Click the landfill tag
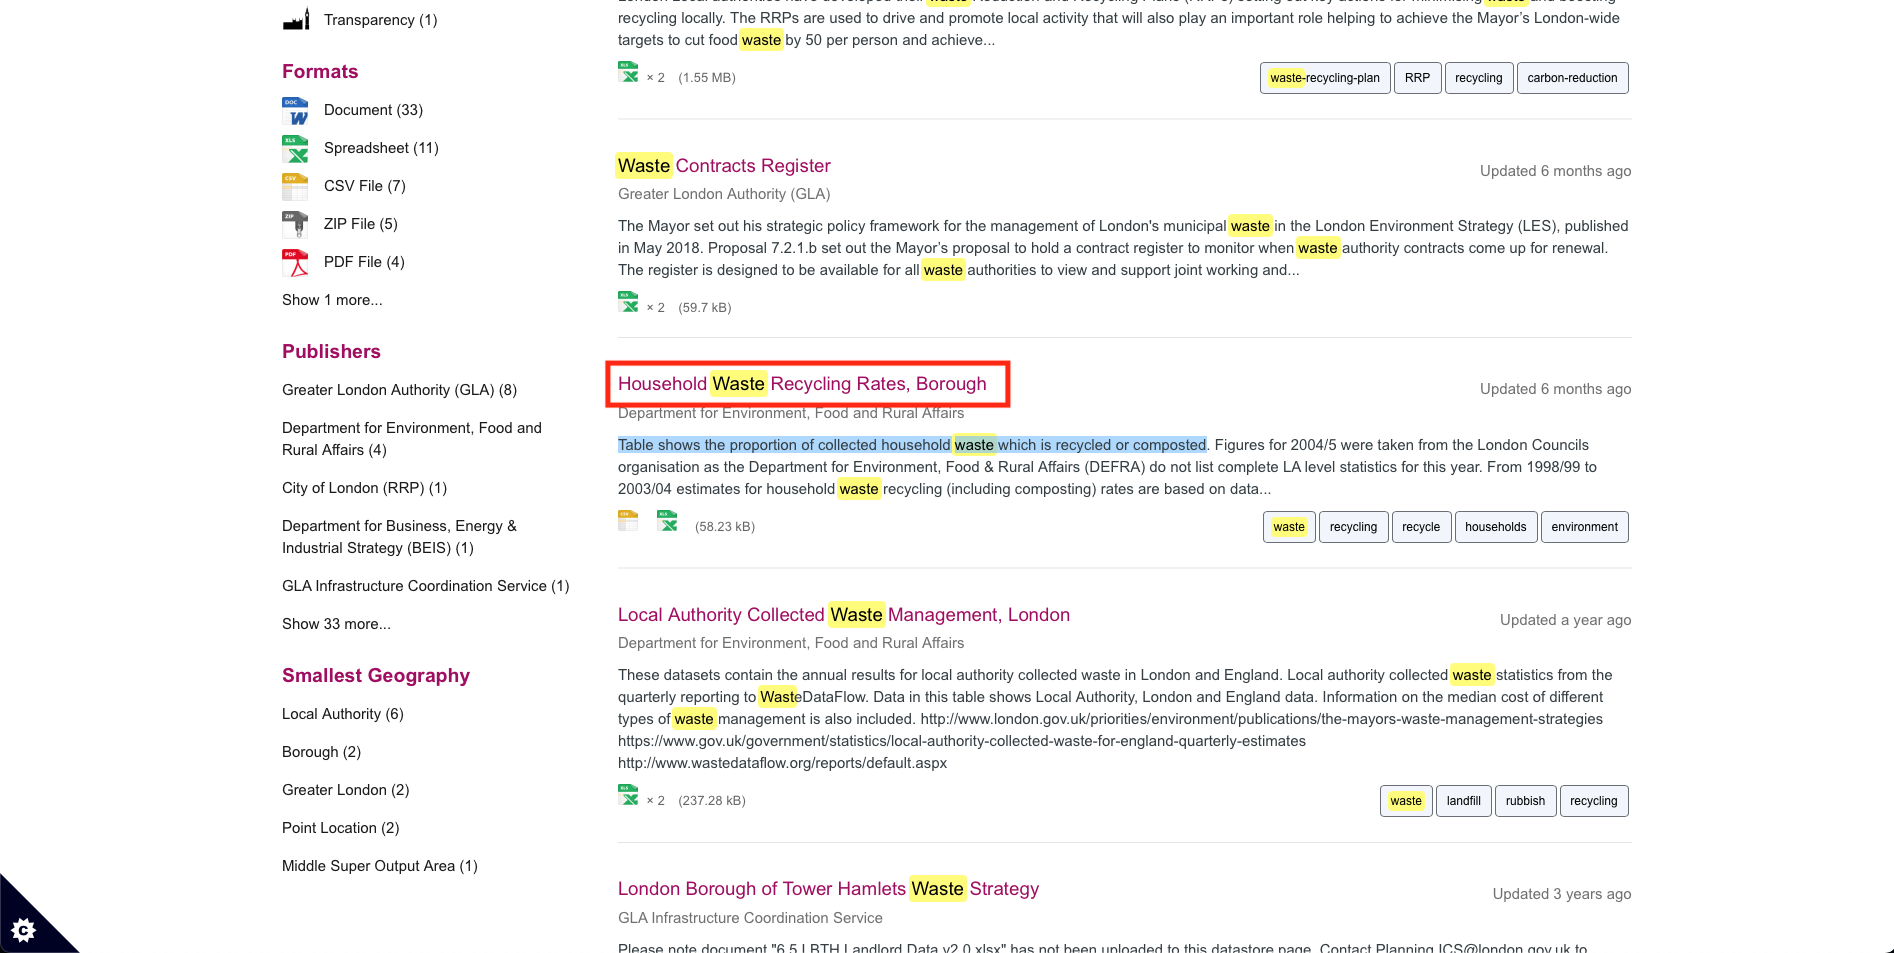Viewport: 1894px width, 953px height. point(1463,801)
